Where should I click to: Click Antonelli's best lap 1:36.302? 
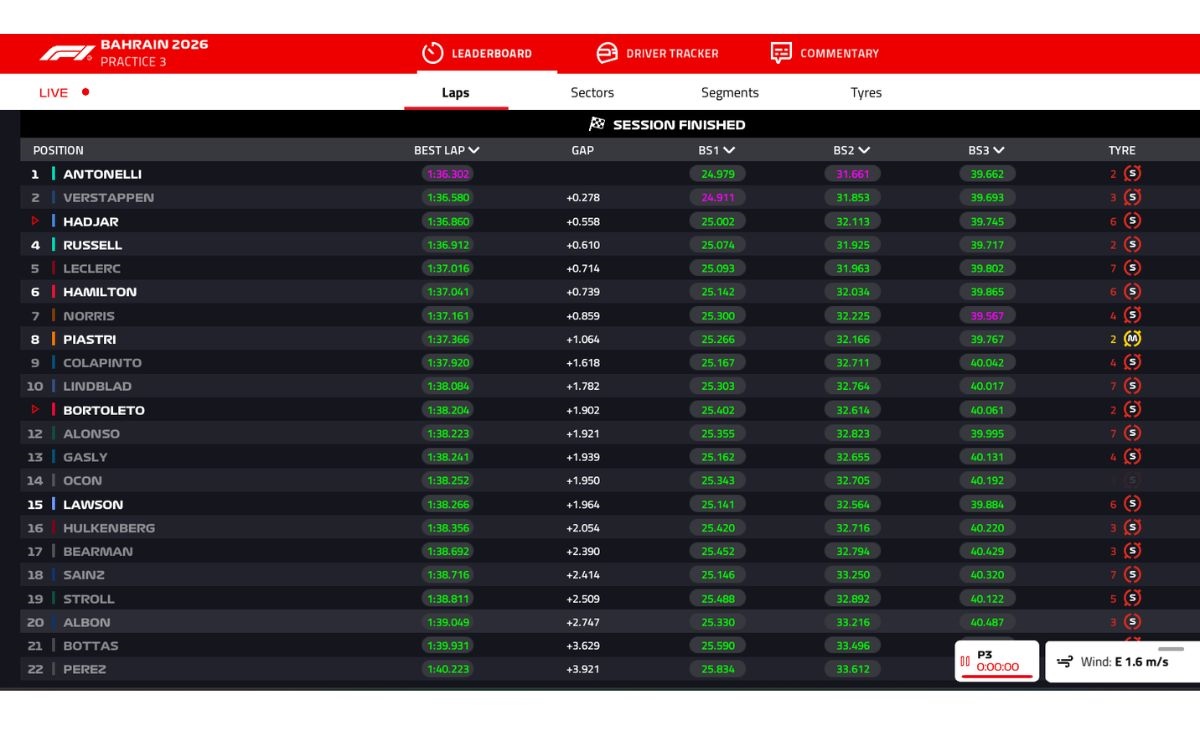pos(447,174)
